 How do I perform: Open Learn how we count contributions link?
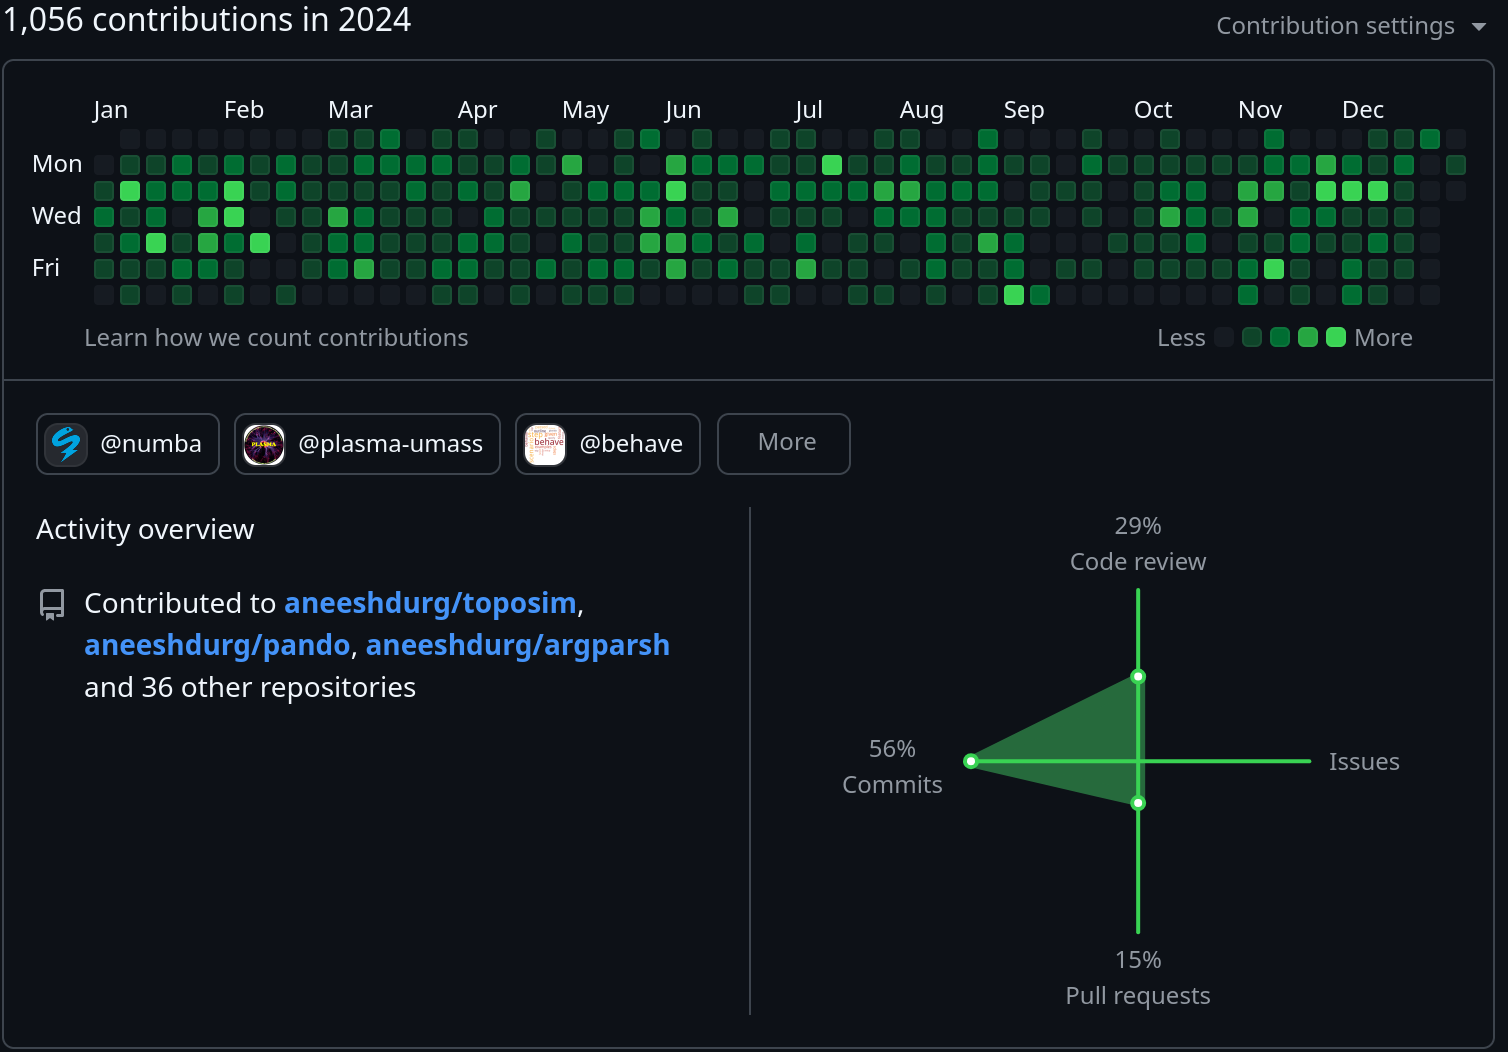pos(276,338)
